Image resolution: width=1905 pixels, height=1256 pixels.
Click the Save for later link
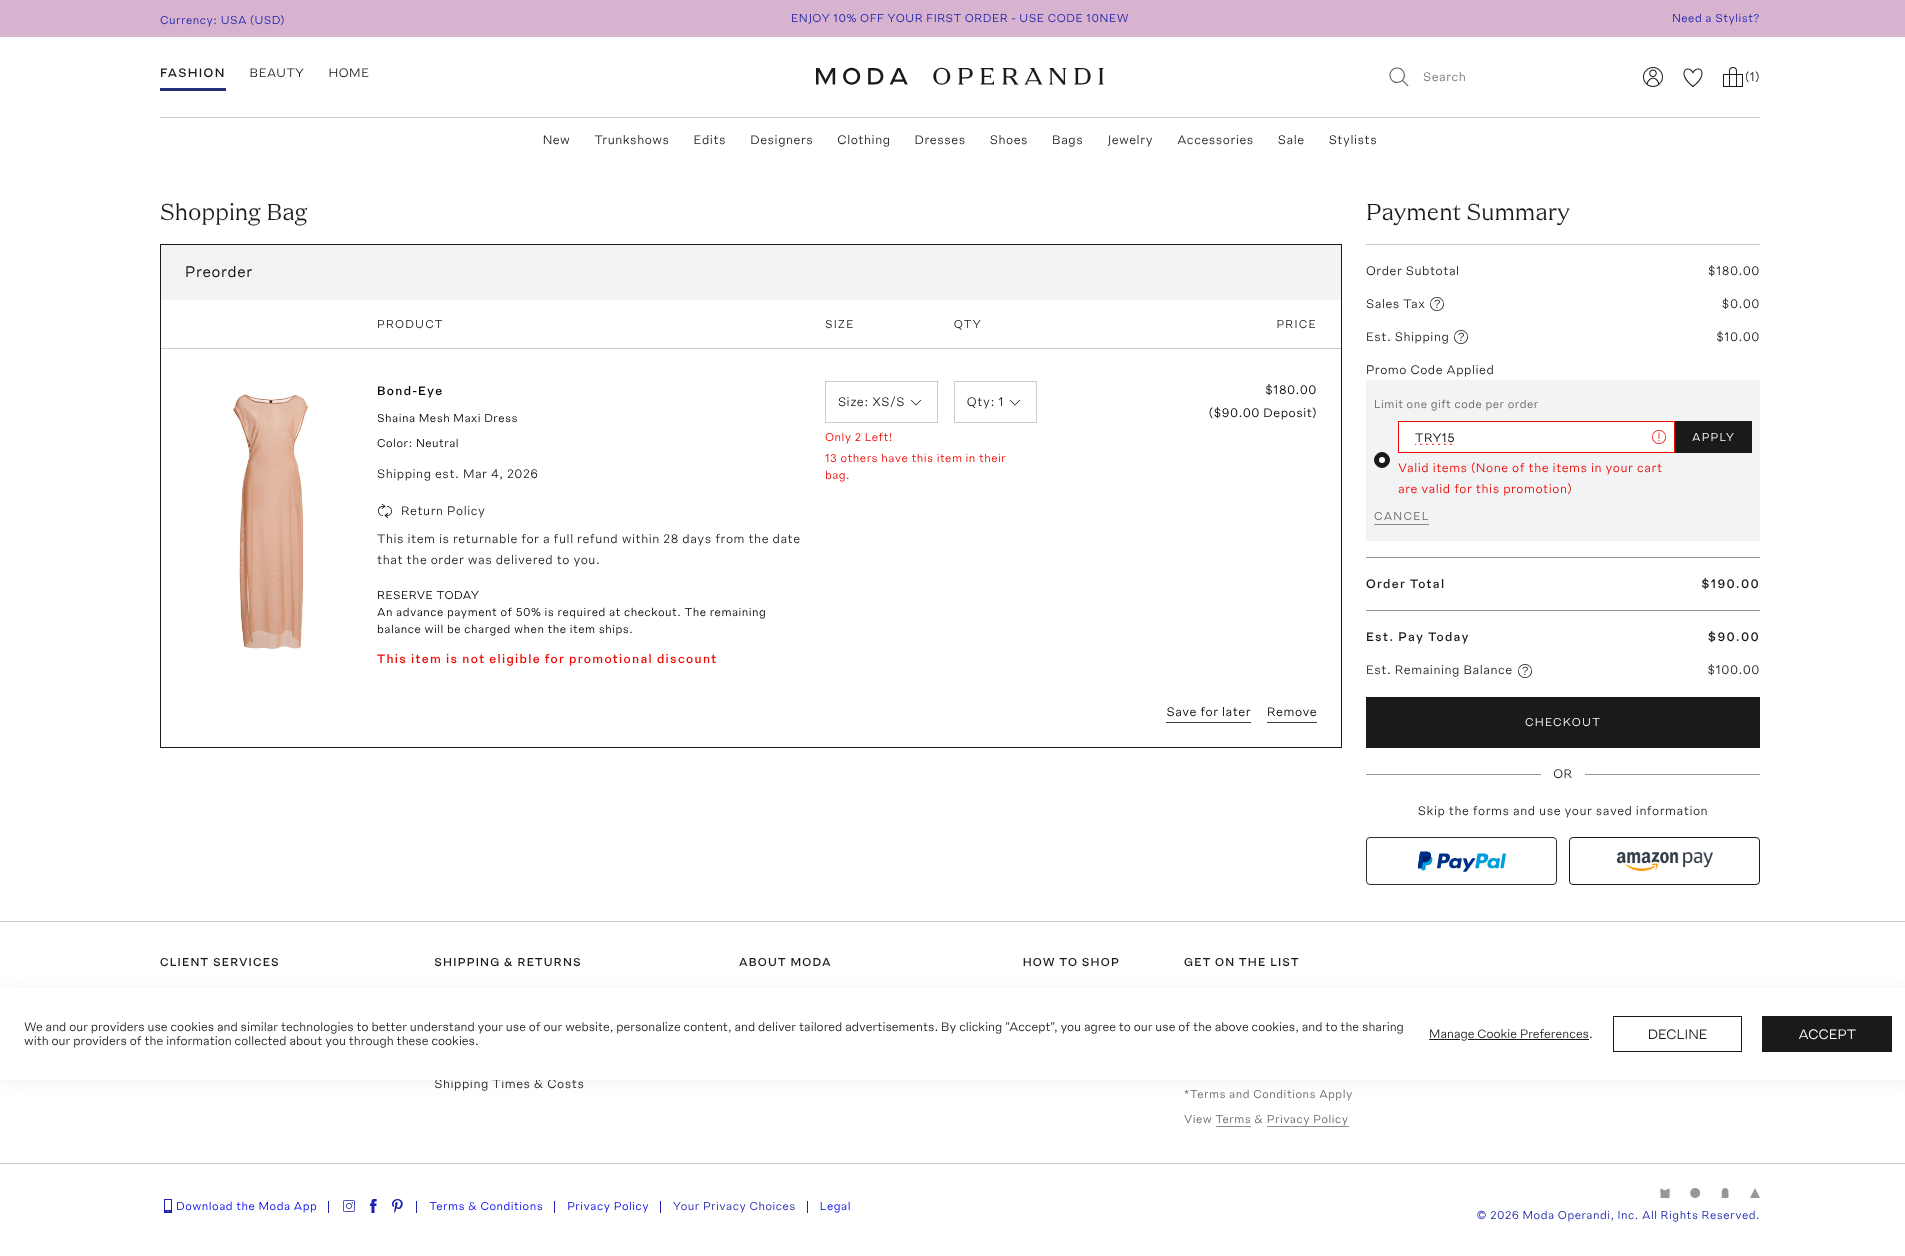click(x=1208, y=712)
